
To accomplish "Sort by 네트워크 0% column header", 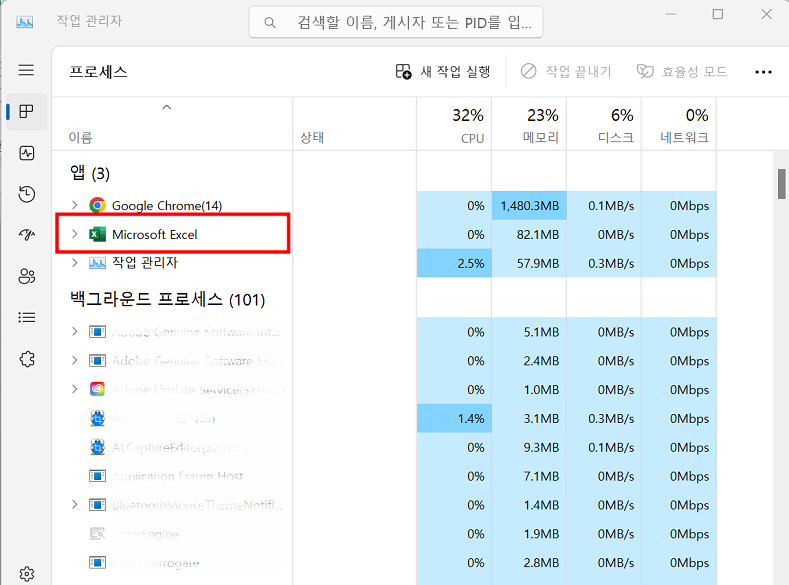I will pyautogui.click(x=679, y=124).
